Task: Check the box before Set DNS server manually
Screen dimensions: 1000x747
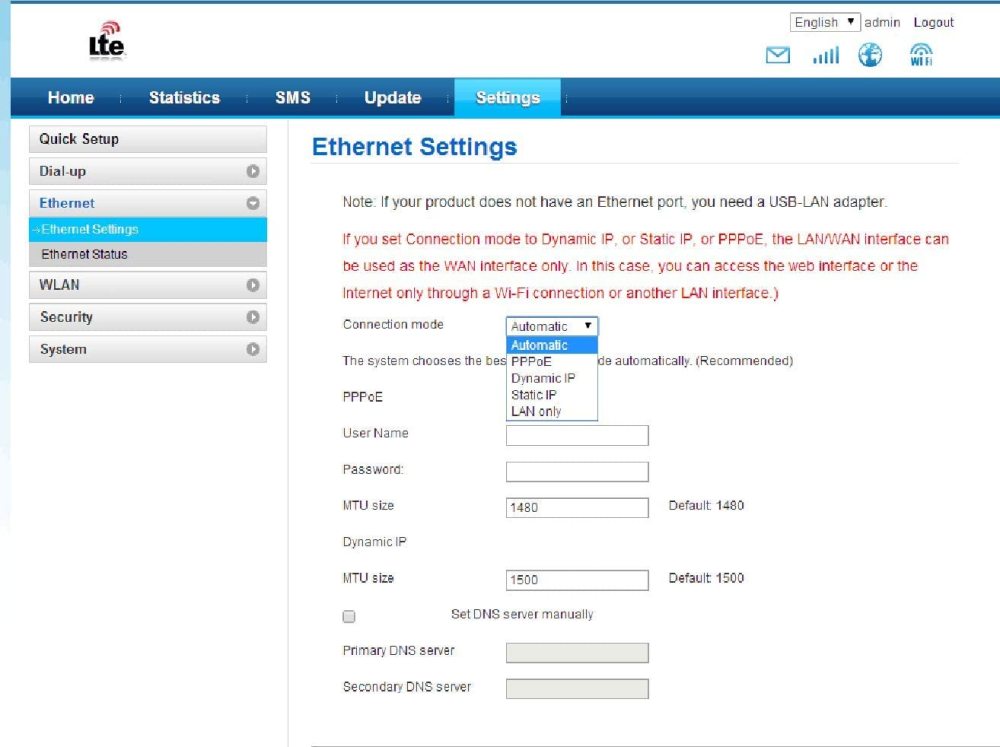Action: 349,616
